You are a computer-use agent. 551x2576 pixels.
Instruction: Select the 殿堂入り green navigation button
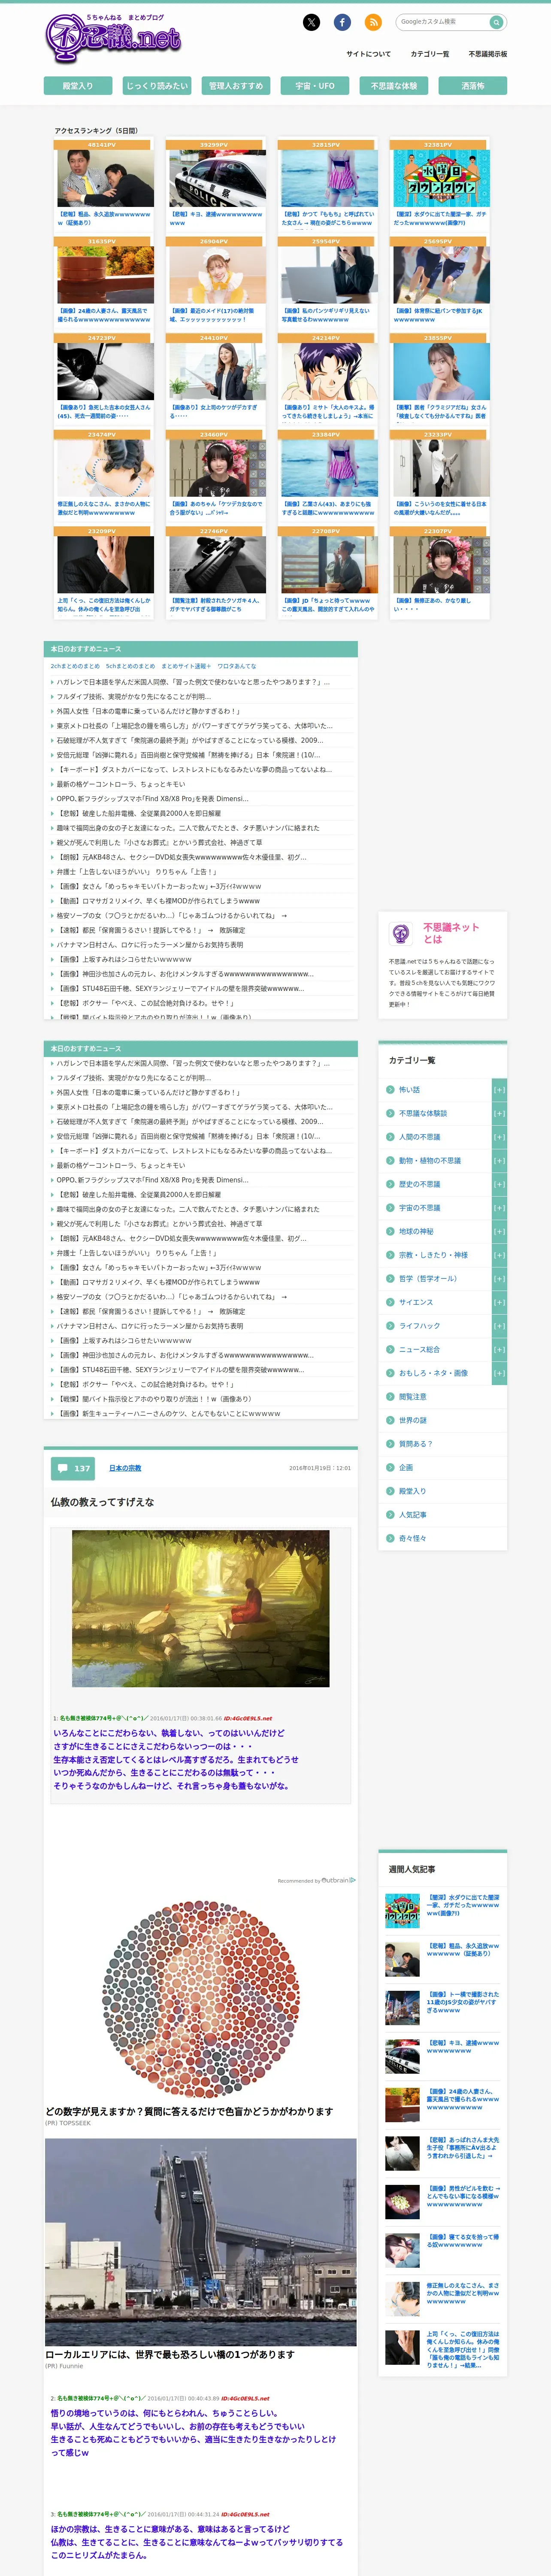coord(78,86)
